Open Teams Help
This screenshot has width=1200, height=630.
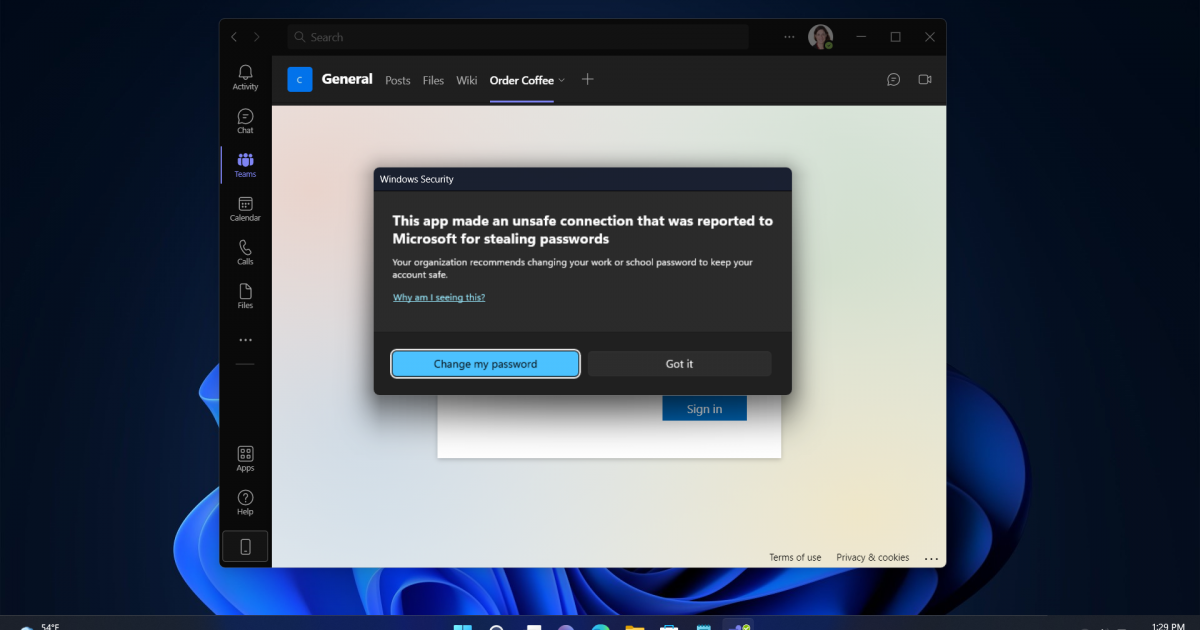244,500
